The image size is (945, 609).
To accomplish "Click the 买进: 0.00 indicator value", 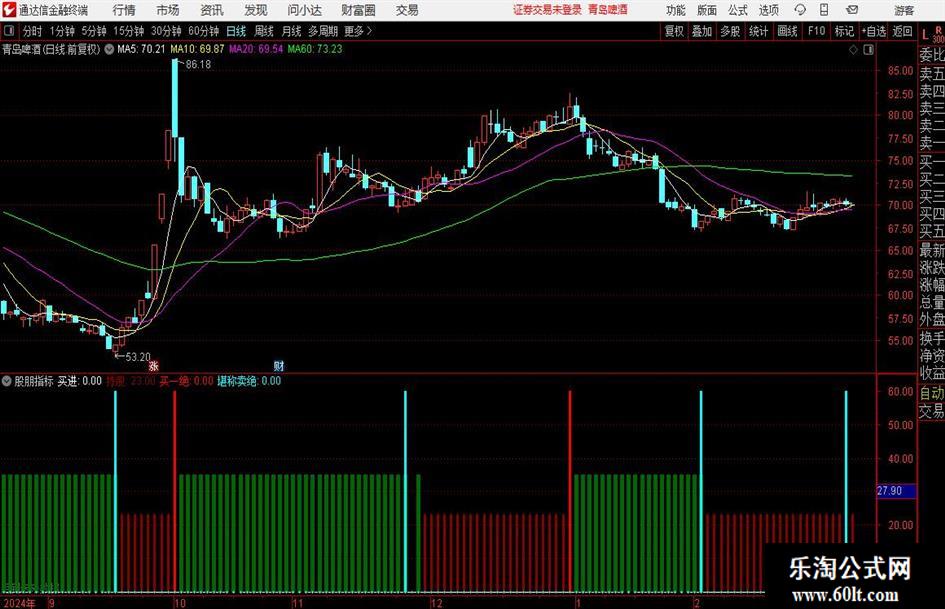I will point(80,381).
